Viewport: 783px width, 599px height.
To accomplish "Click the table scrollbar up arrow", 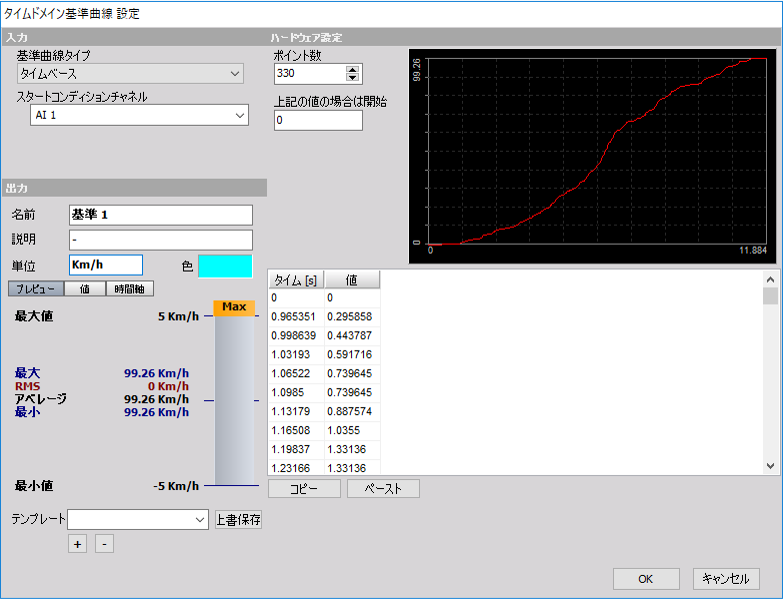I will coord(771,280).
